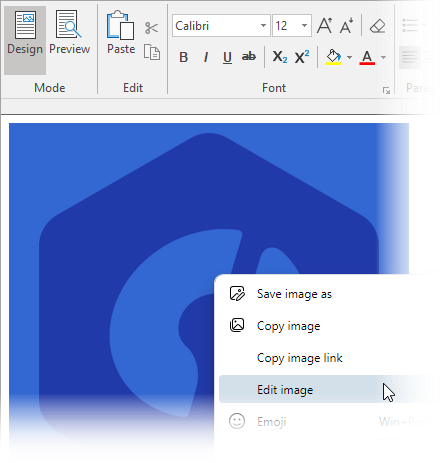This screenshot has width=442, height=463.
Task: Cut selection with the scissors icon
Action: point(152,28)
